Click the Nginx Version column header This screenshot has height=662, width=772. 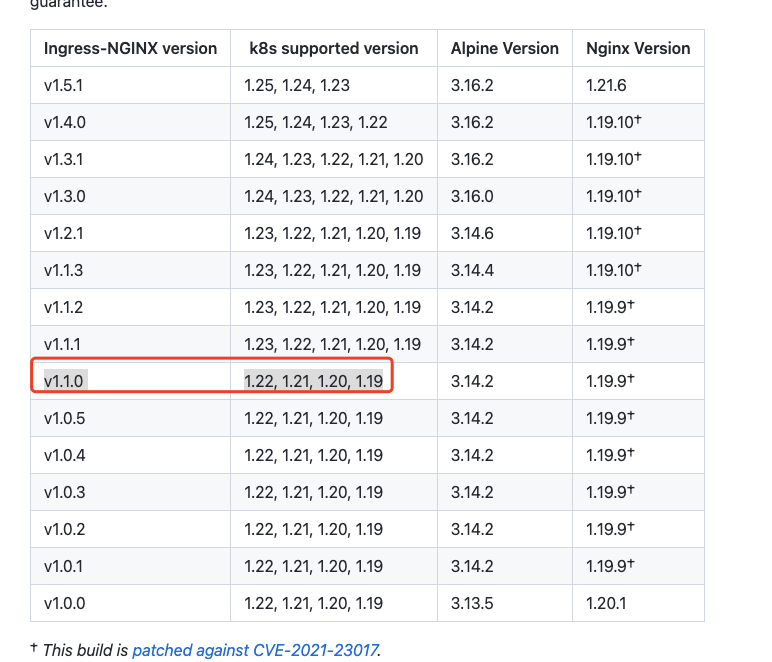point(638,48)
